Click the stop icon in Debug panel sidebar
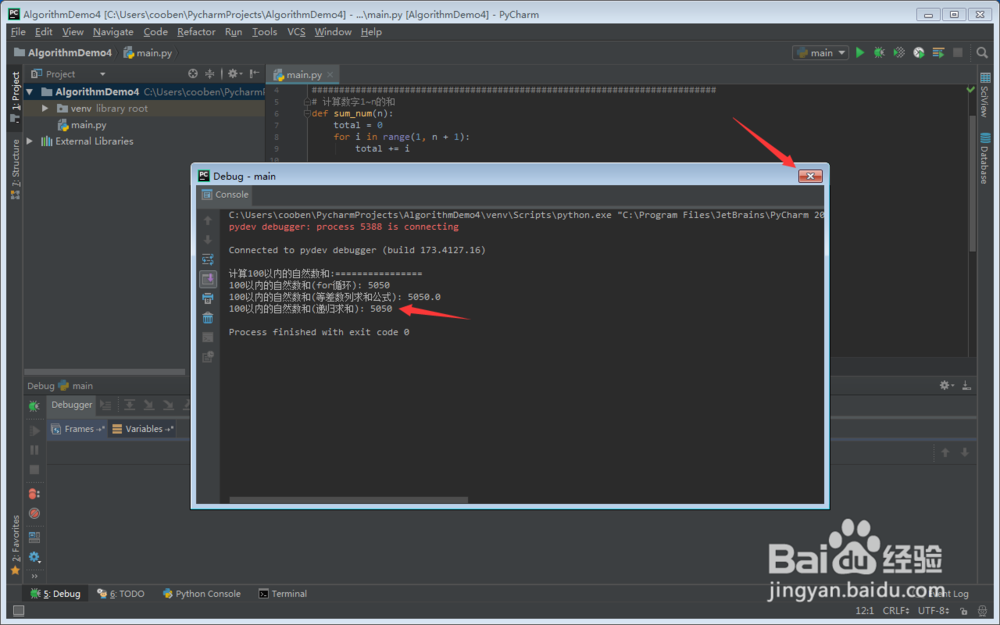Viewport: 1000px width, 625px height. [34, 470]
